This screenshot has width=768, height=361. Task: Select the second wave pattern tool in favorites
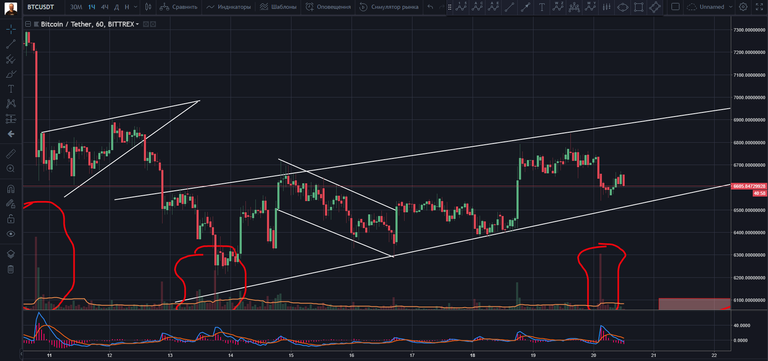point(477,7)
